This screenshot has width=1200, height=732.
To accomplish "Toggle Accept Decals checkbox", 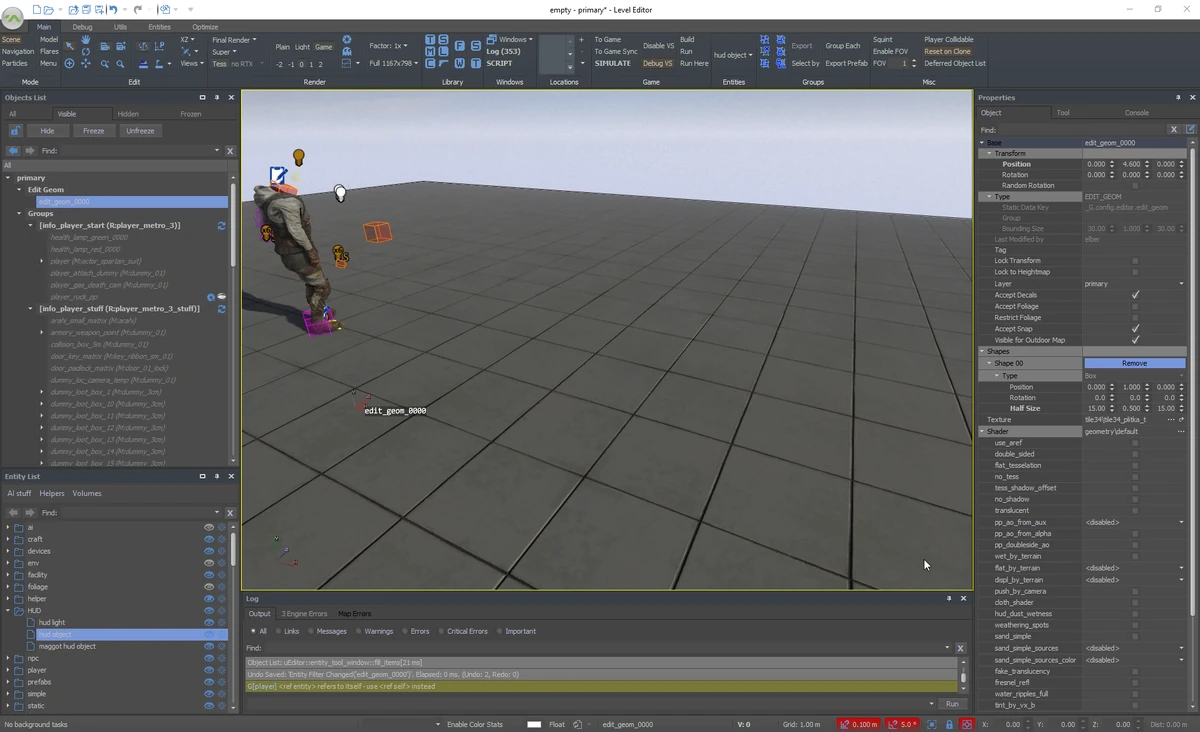I will click(x=1136, y=294).
